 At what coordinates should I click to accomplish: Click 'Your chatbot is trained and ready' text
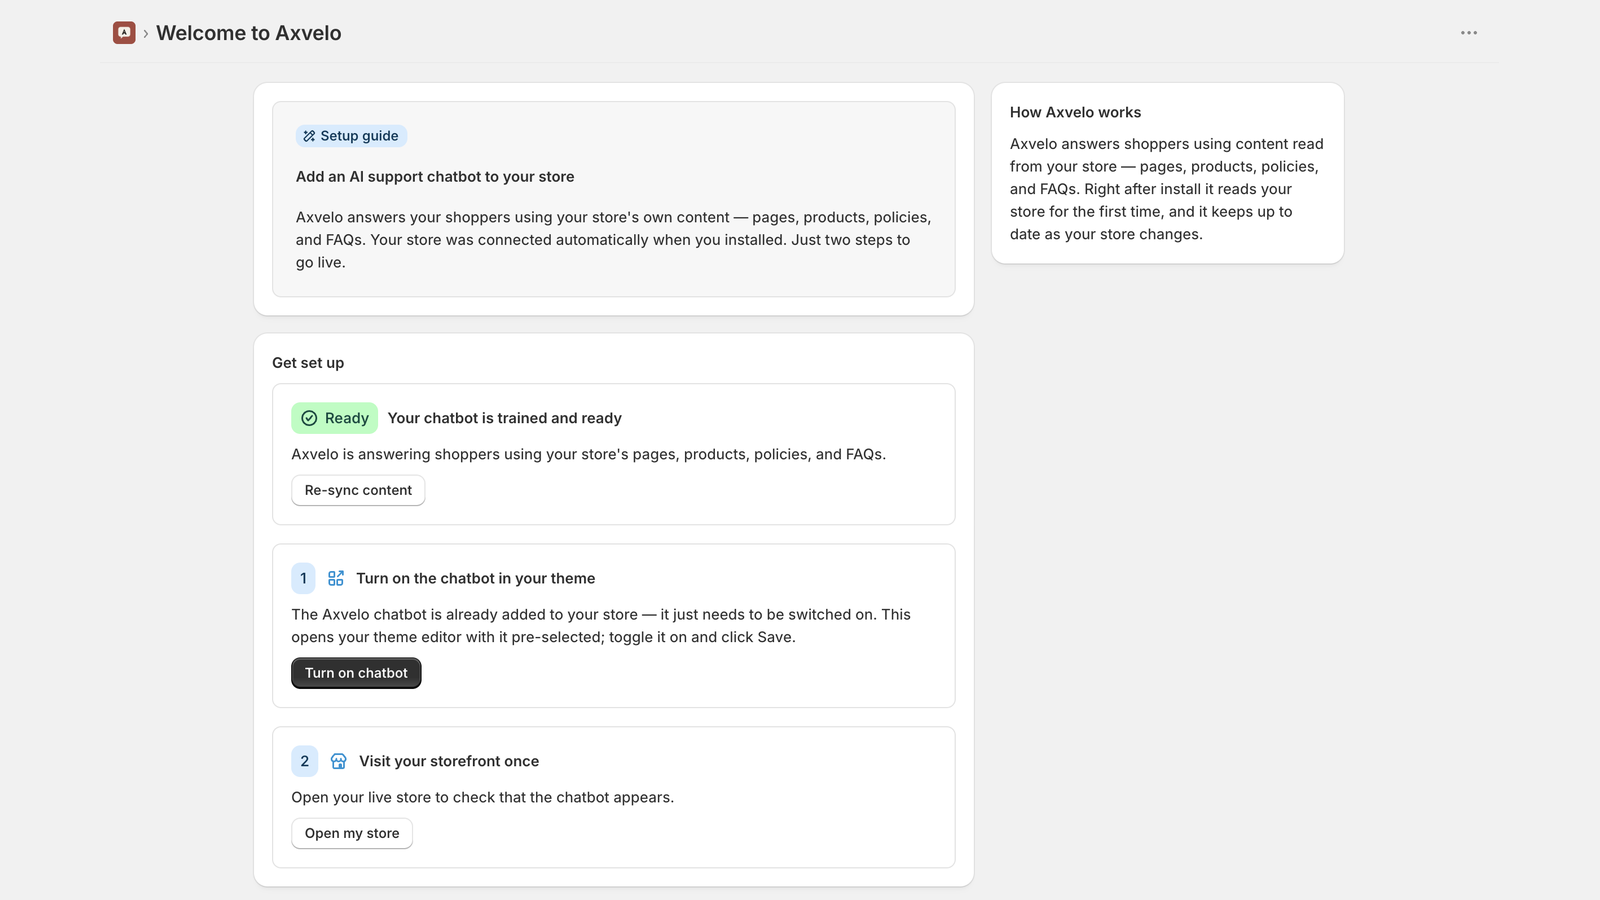click(x=505, y=418)
